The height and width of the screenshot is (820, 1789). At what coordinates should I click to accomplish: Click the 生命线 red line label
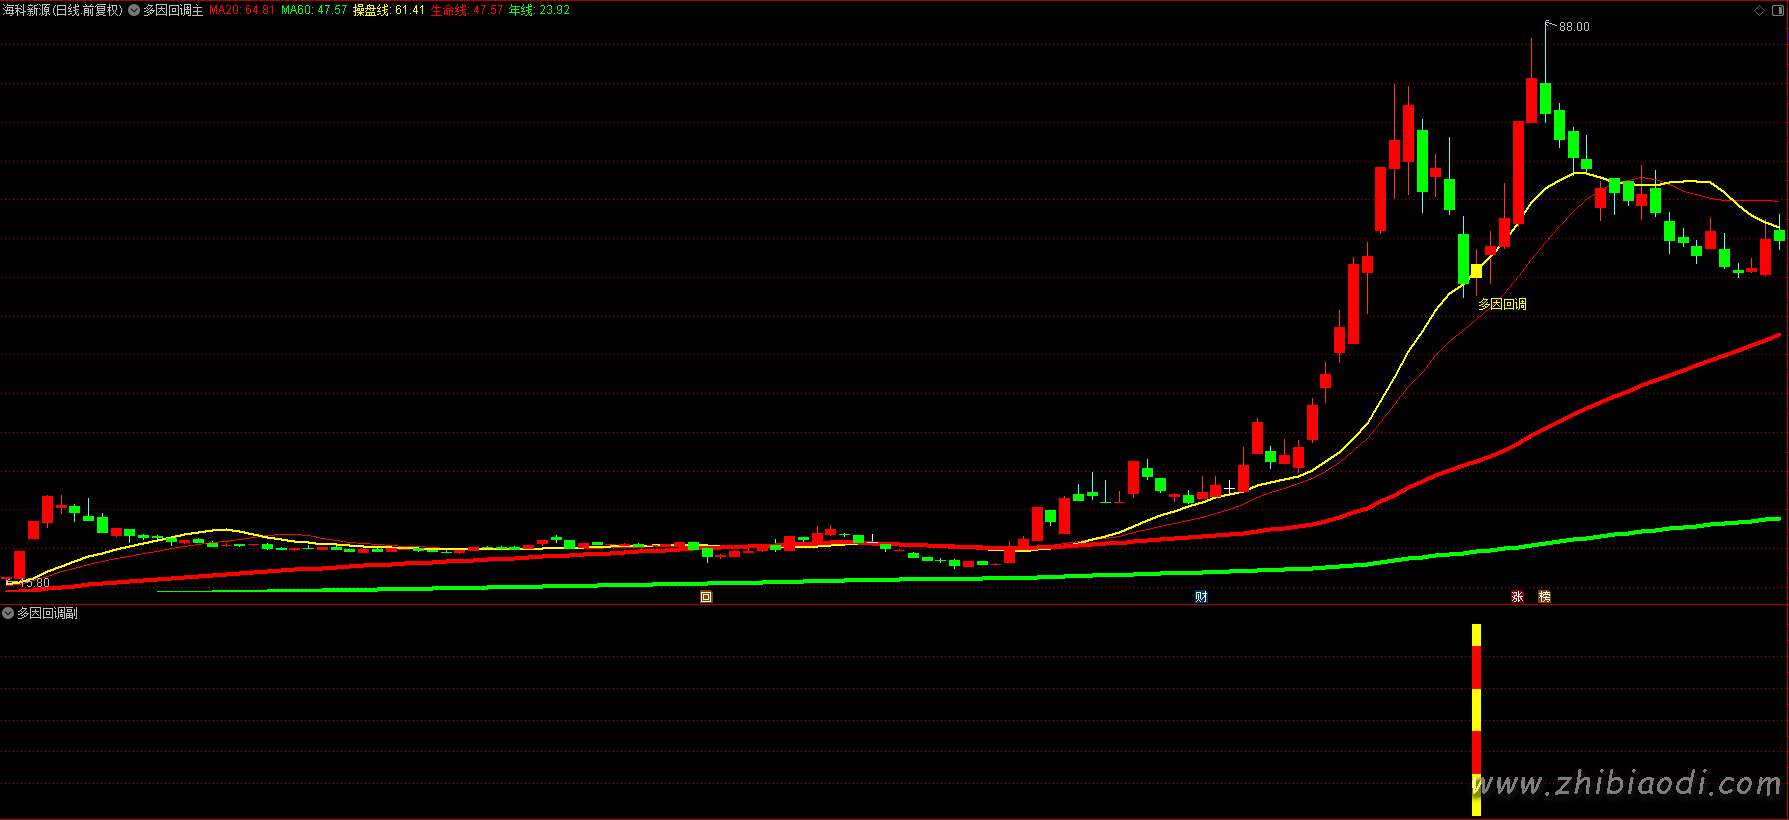pos(467,10)
